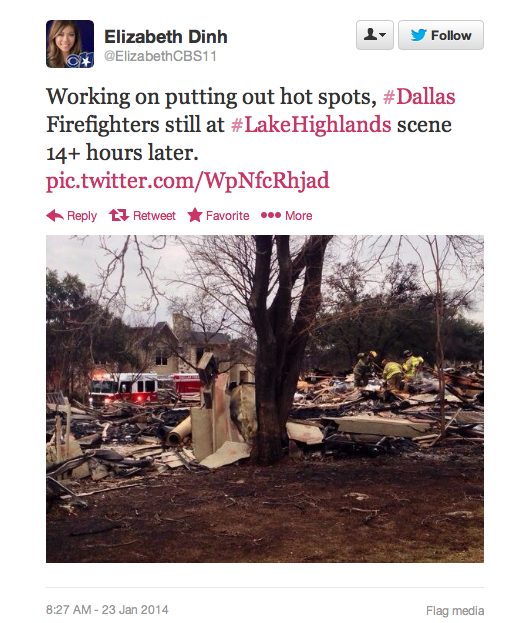Click Flag media
The height and width of the screenshot is (623, 527).
[455, 610]
